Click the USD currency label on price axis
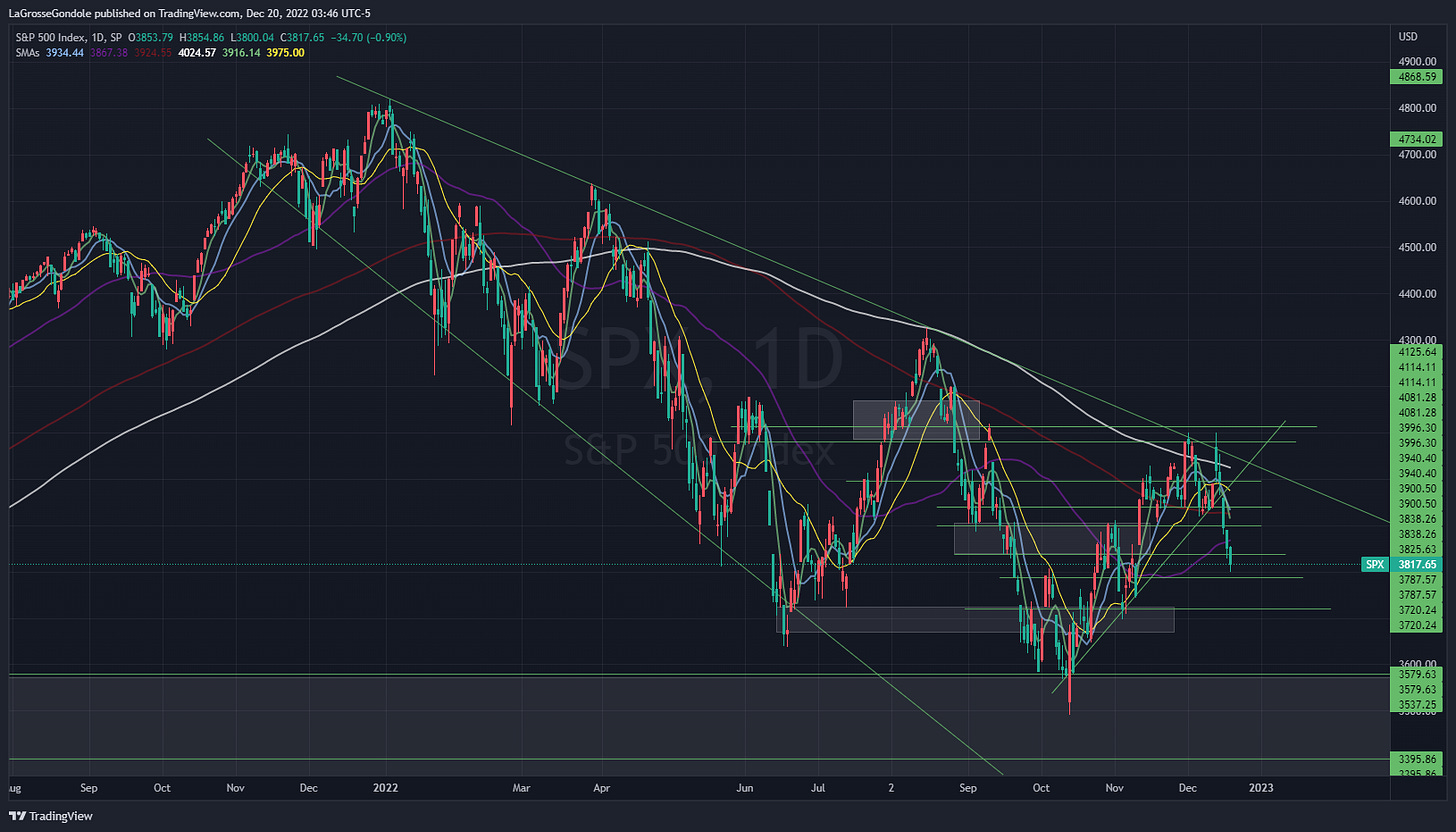 [1406, 37]
